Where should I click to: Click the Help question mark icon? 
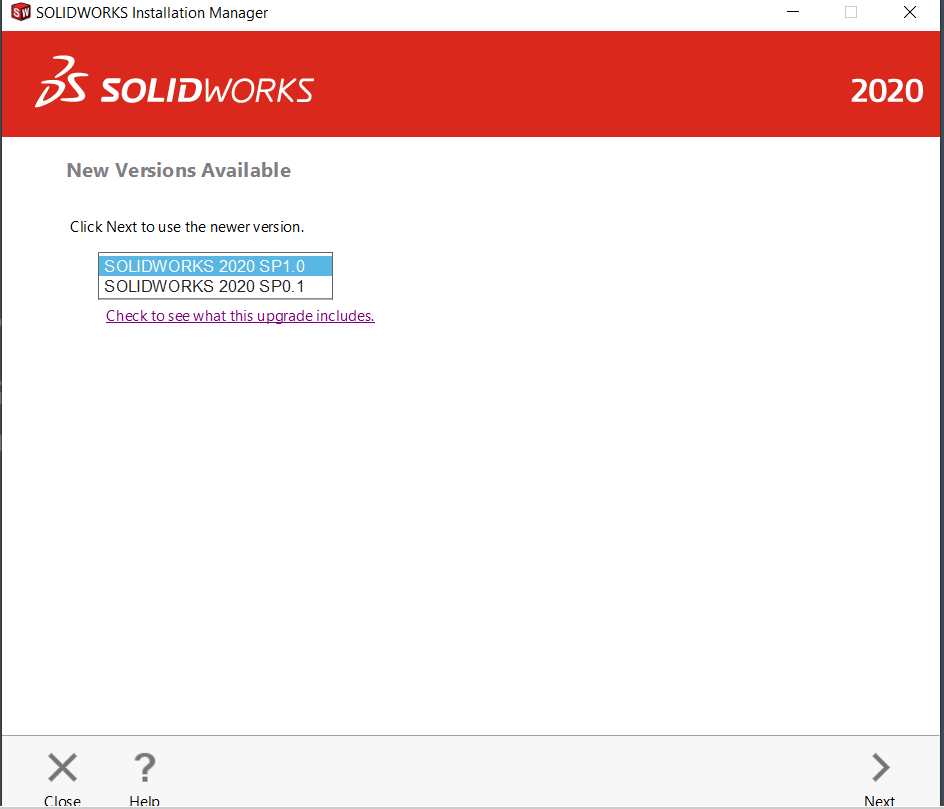tap(144, 767)
